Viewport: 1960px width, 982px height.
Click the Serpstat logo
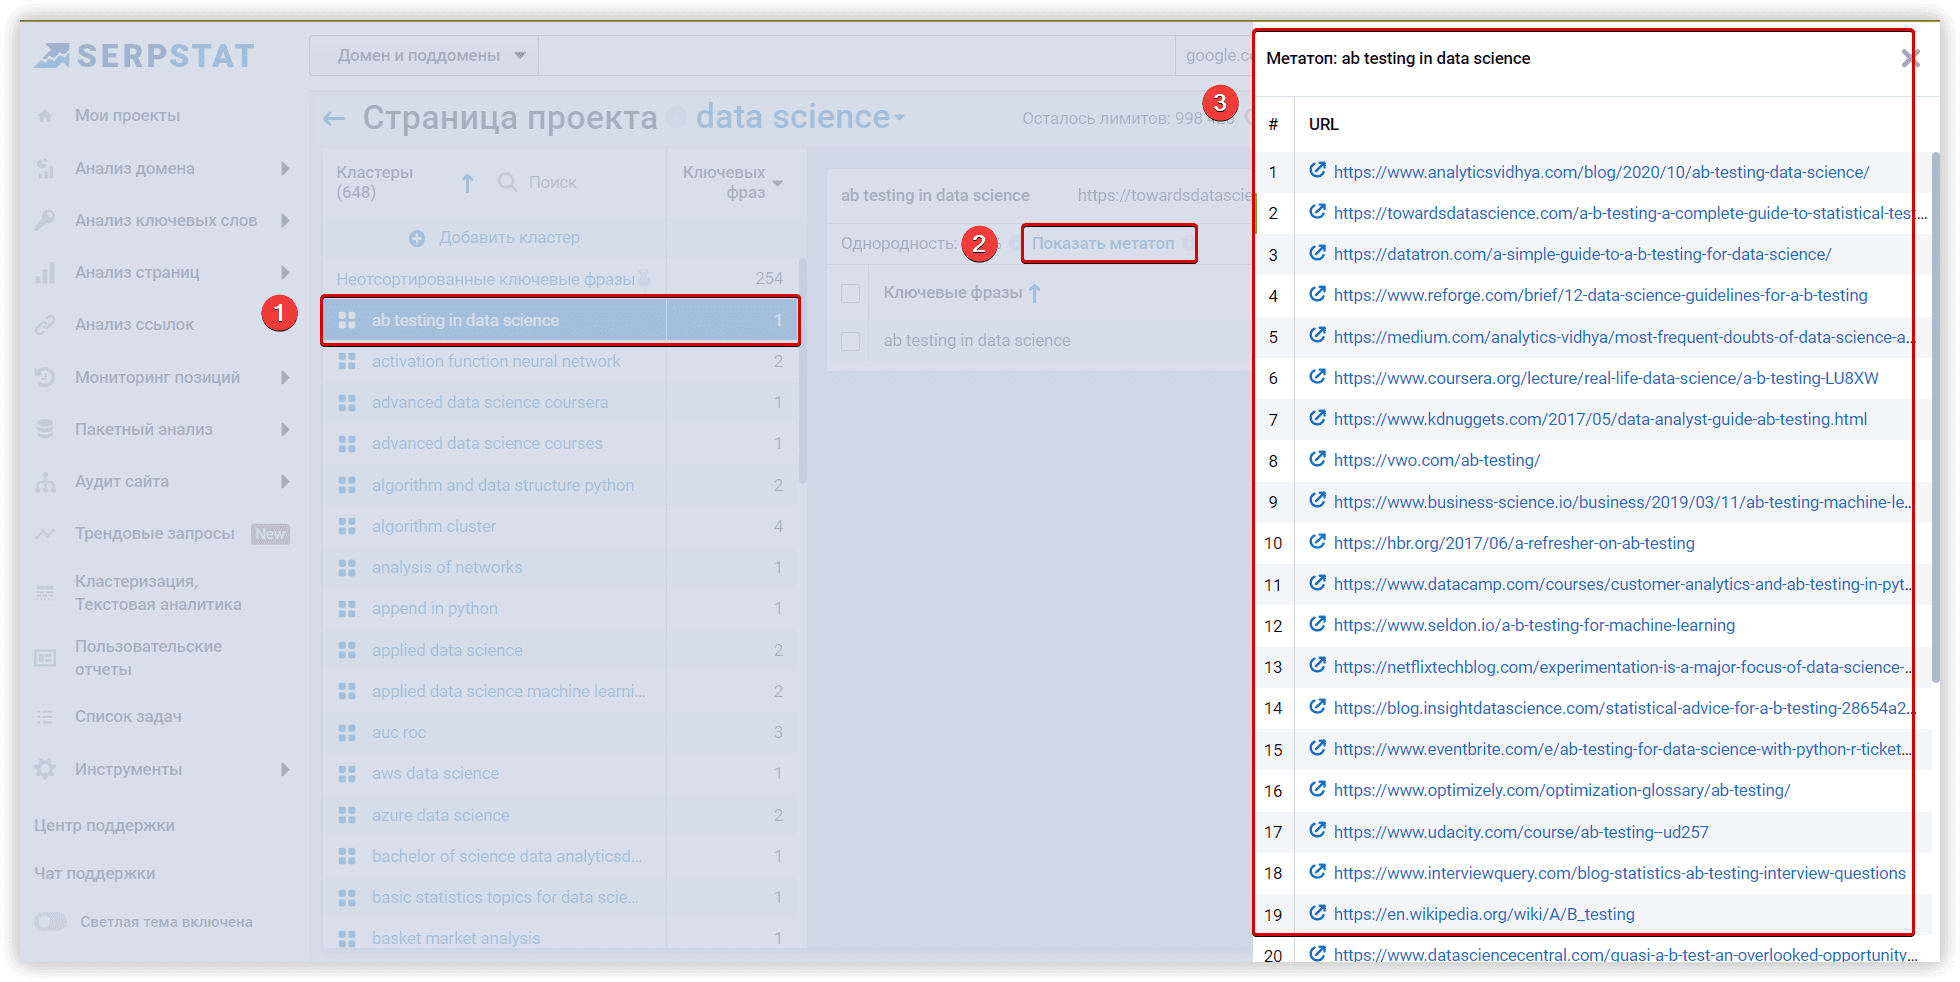click(x=145, y=56)
